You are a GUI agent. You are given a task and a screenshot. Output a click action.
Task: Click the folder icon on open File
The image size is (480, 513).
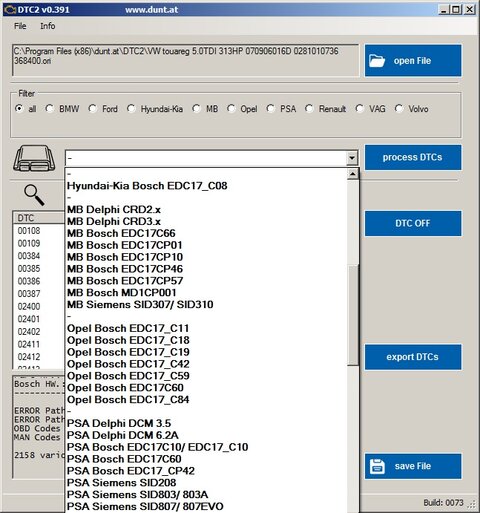pyautogui.click(x=377, y=61)
